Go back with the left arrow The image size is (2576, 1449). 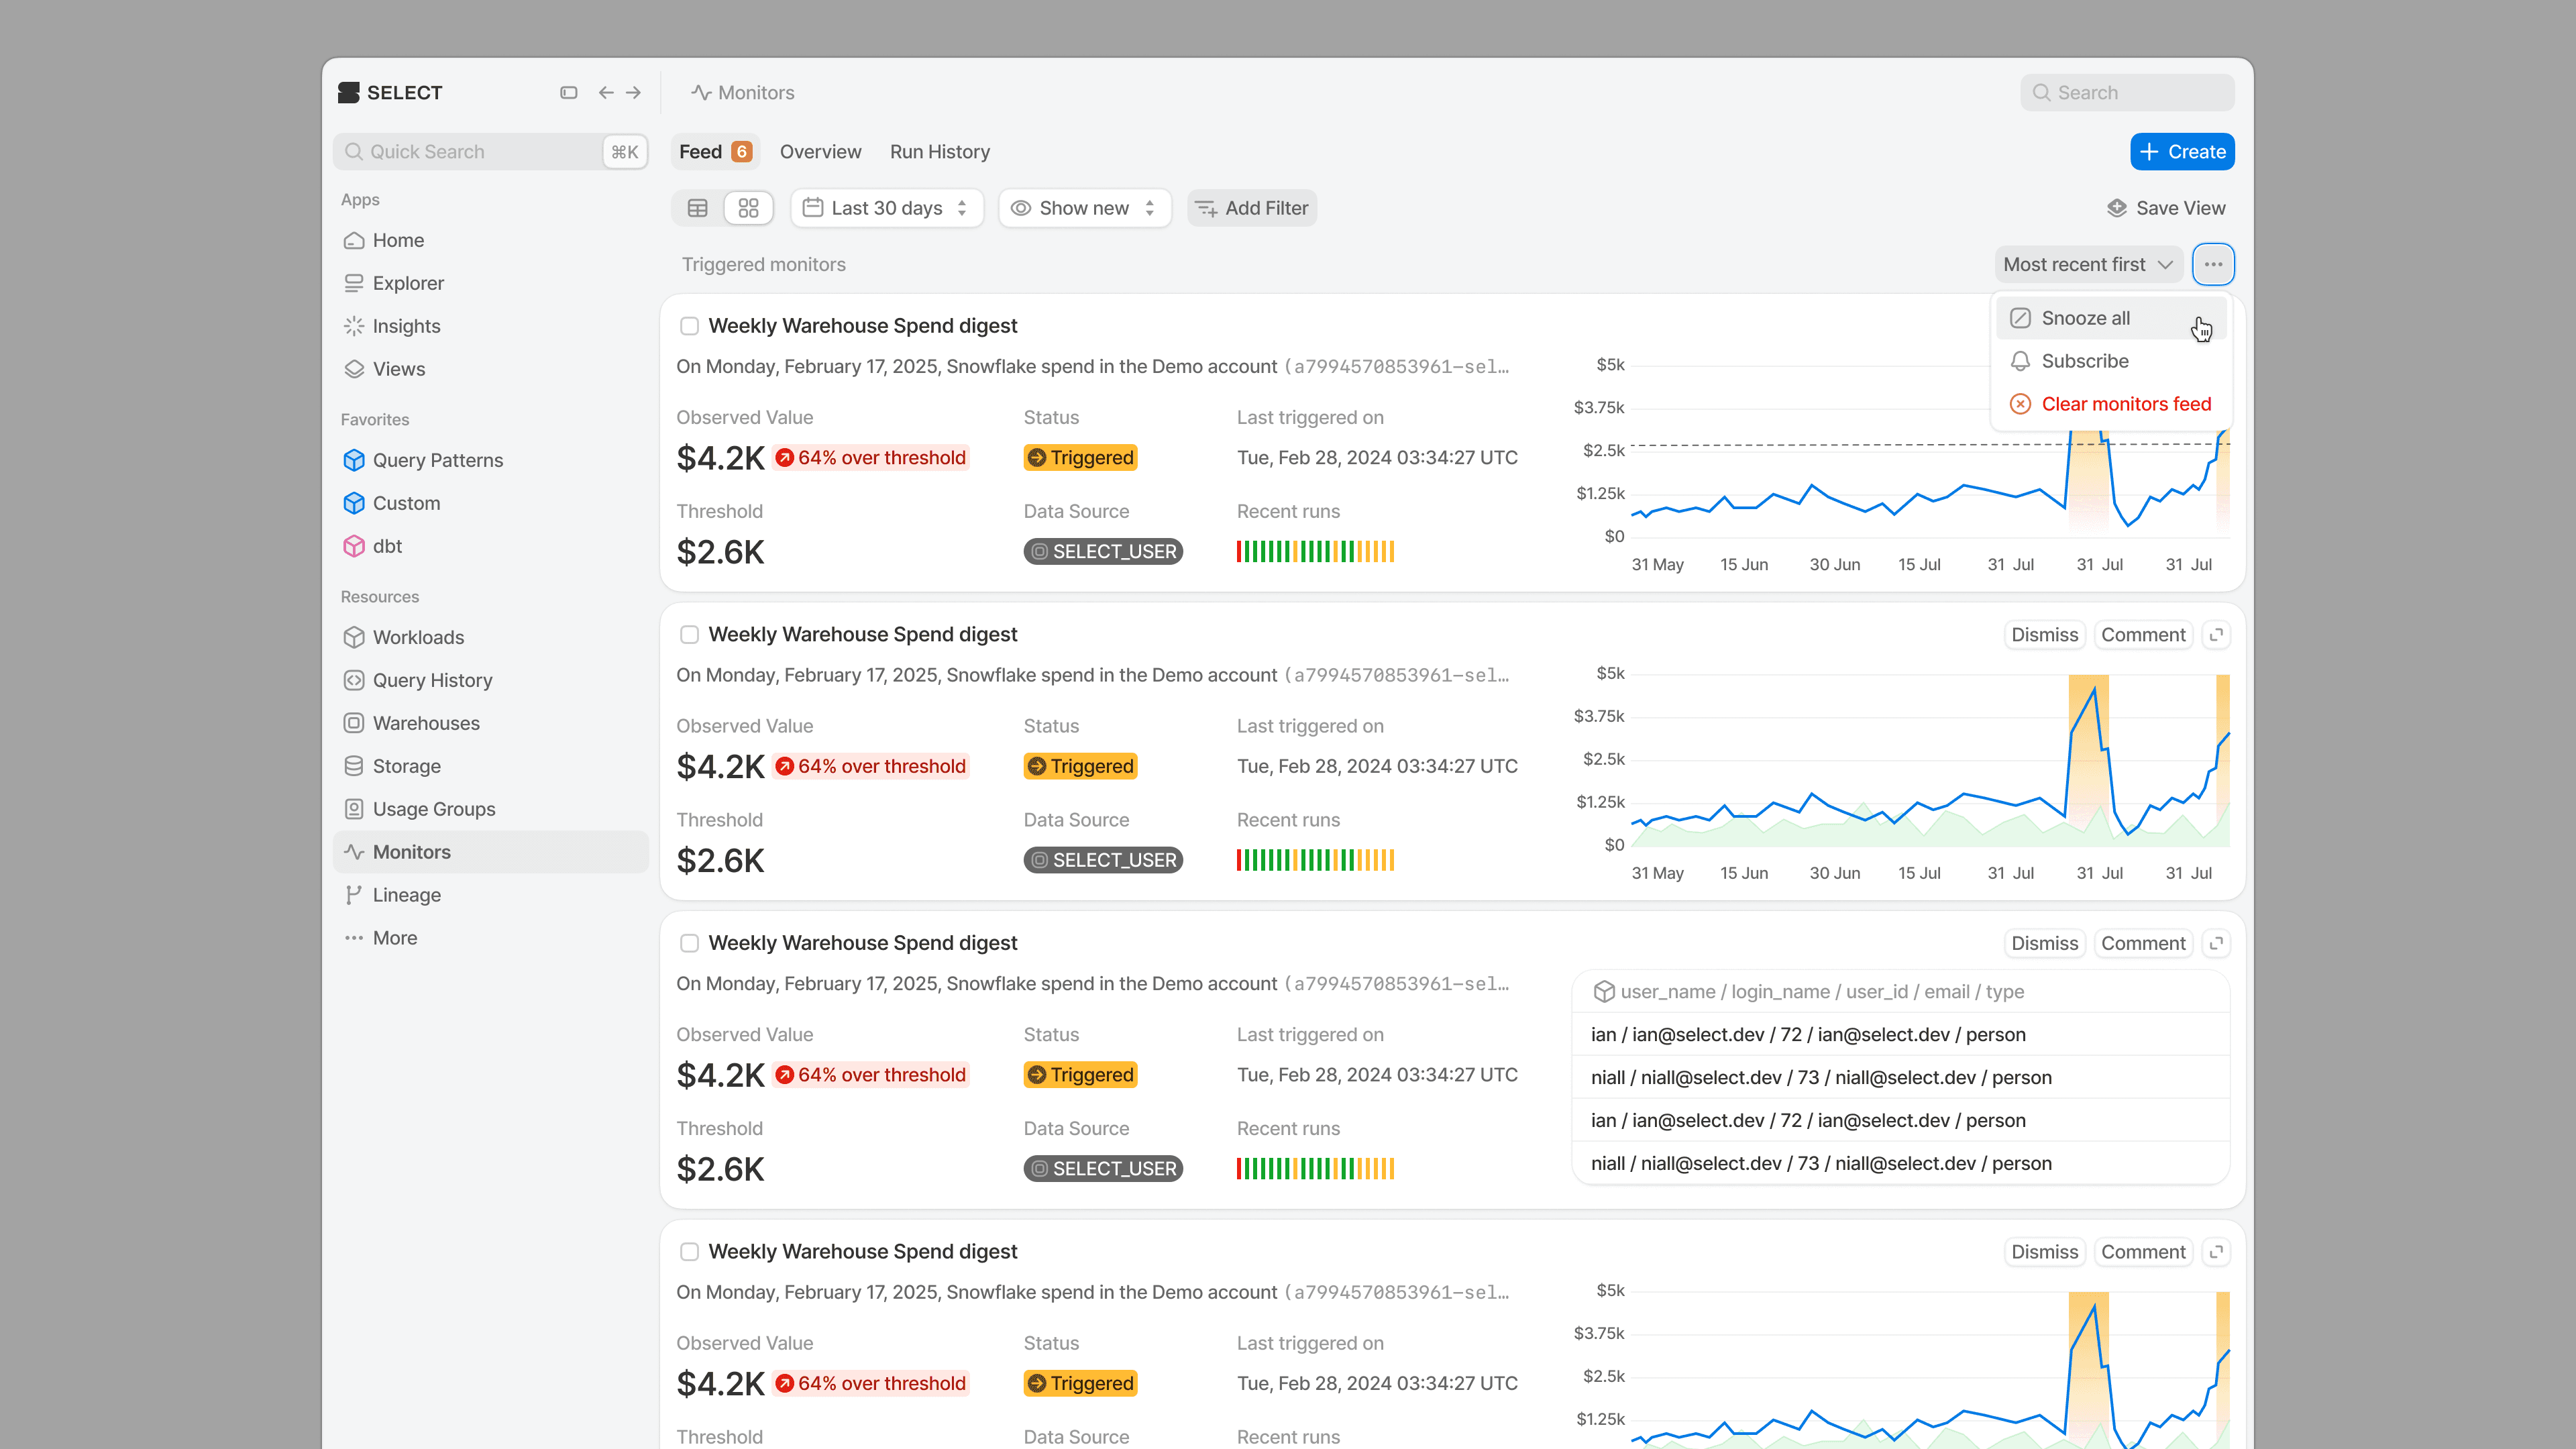[606, 92]
